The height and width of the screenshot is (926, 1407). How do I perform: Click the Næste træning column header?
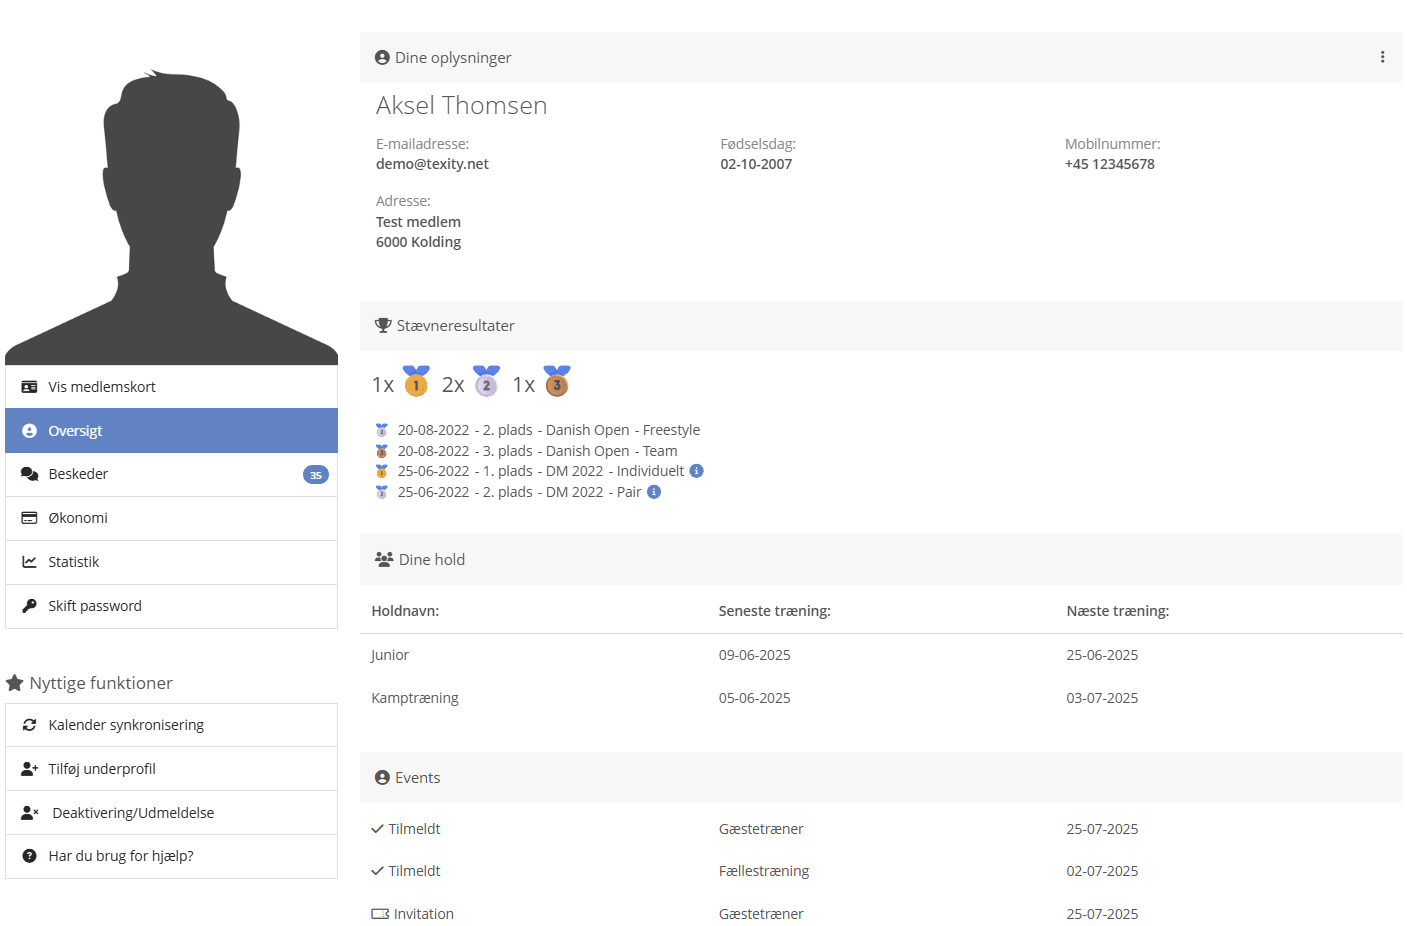click(x=1118, y=611)
